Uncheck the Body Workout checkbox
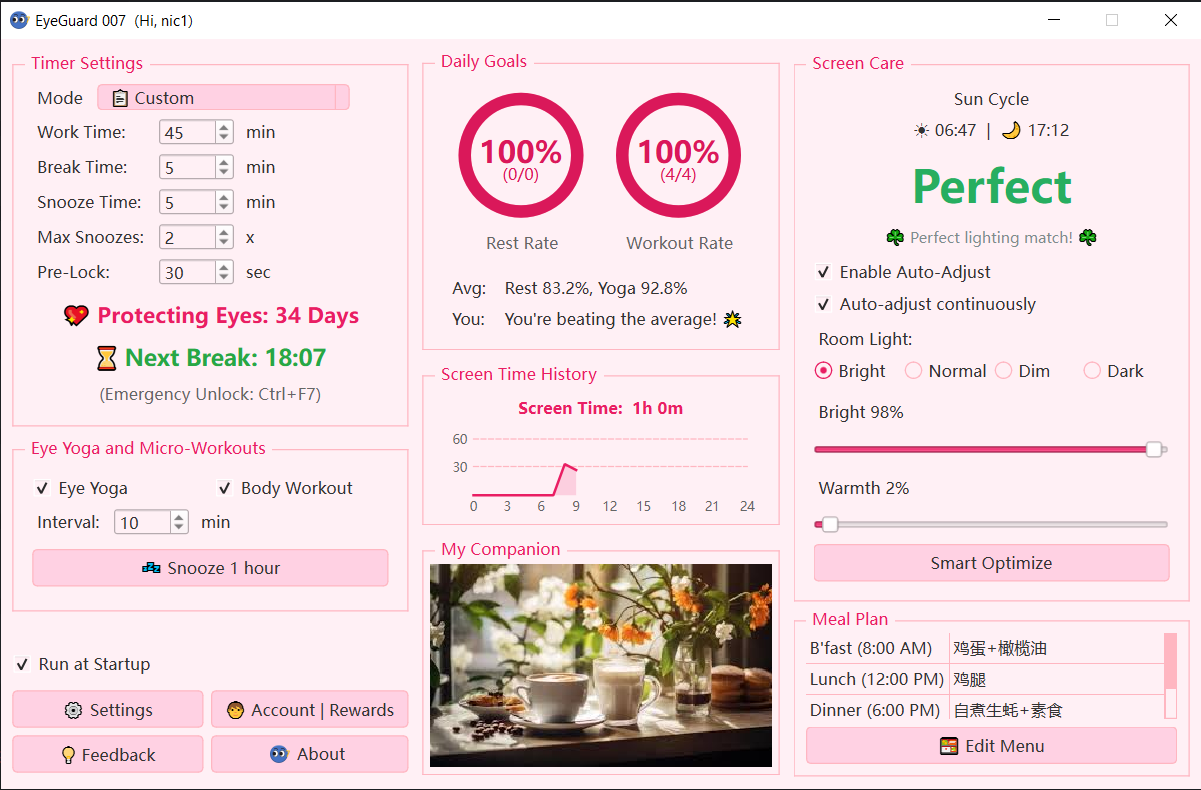The height and width of the screenshot is (790, 1201). coord(225,488)
